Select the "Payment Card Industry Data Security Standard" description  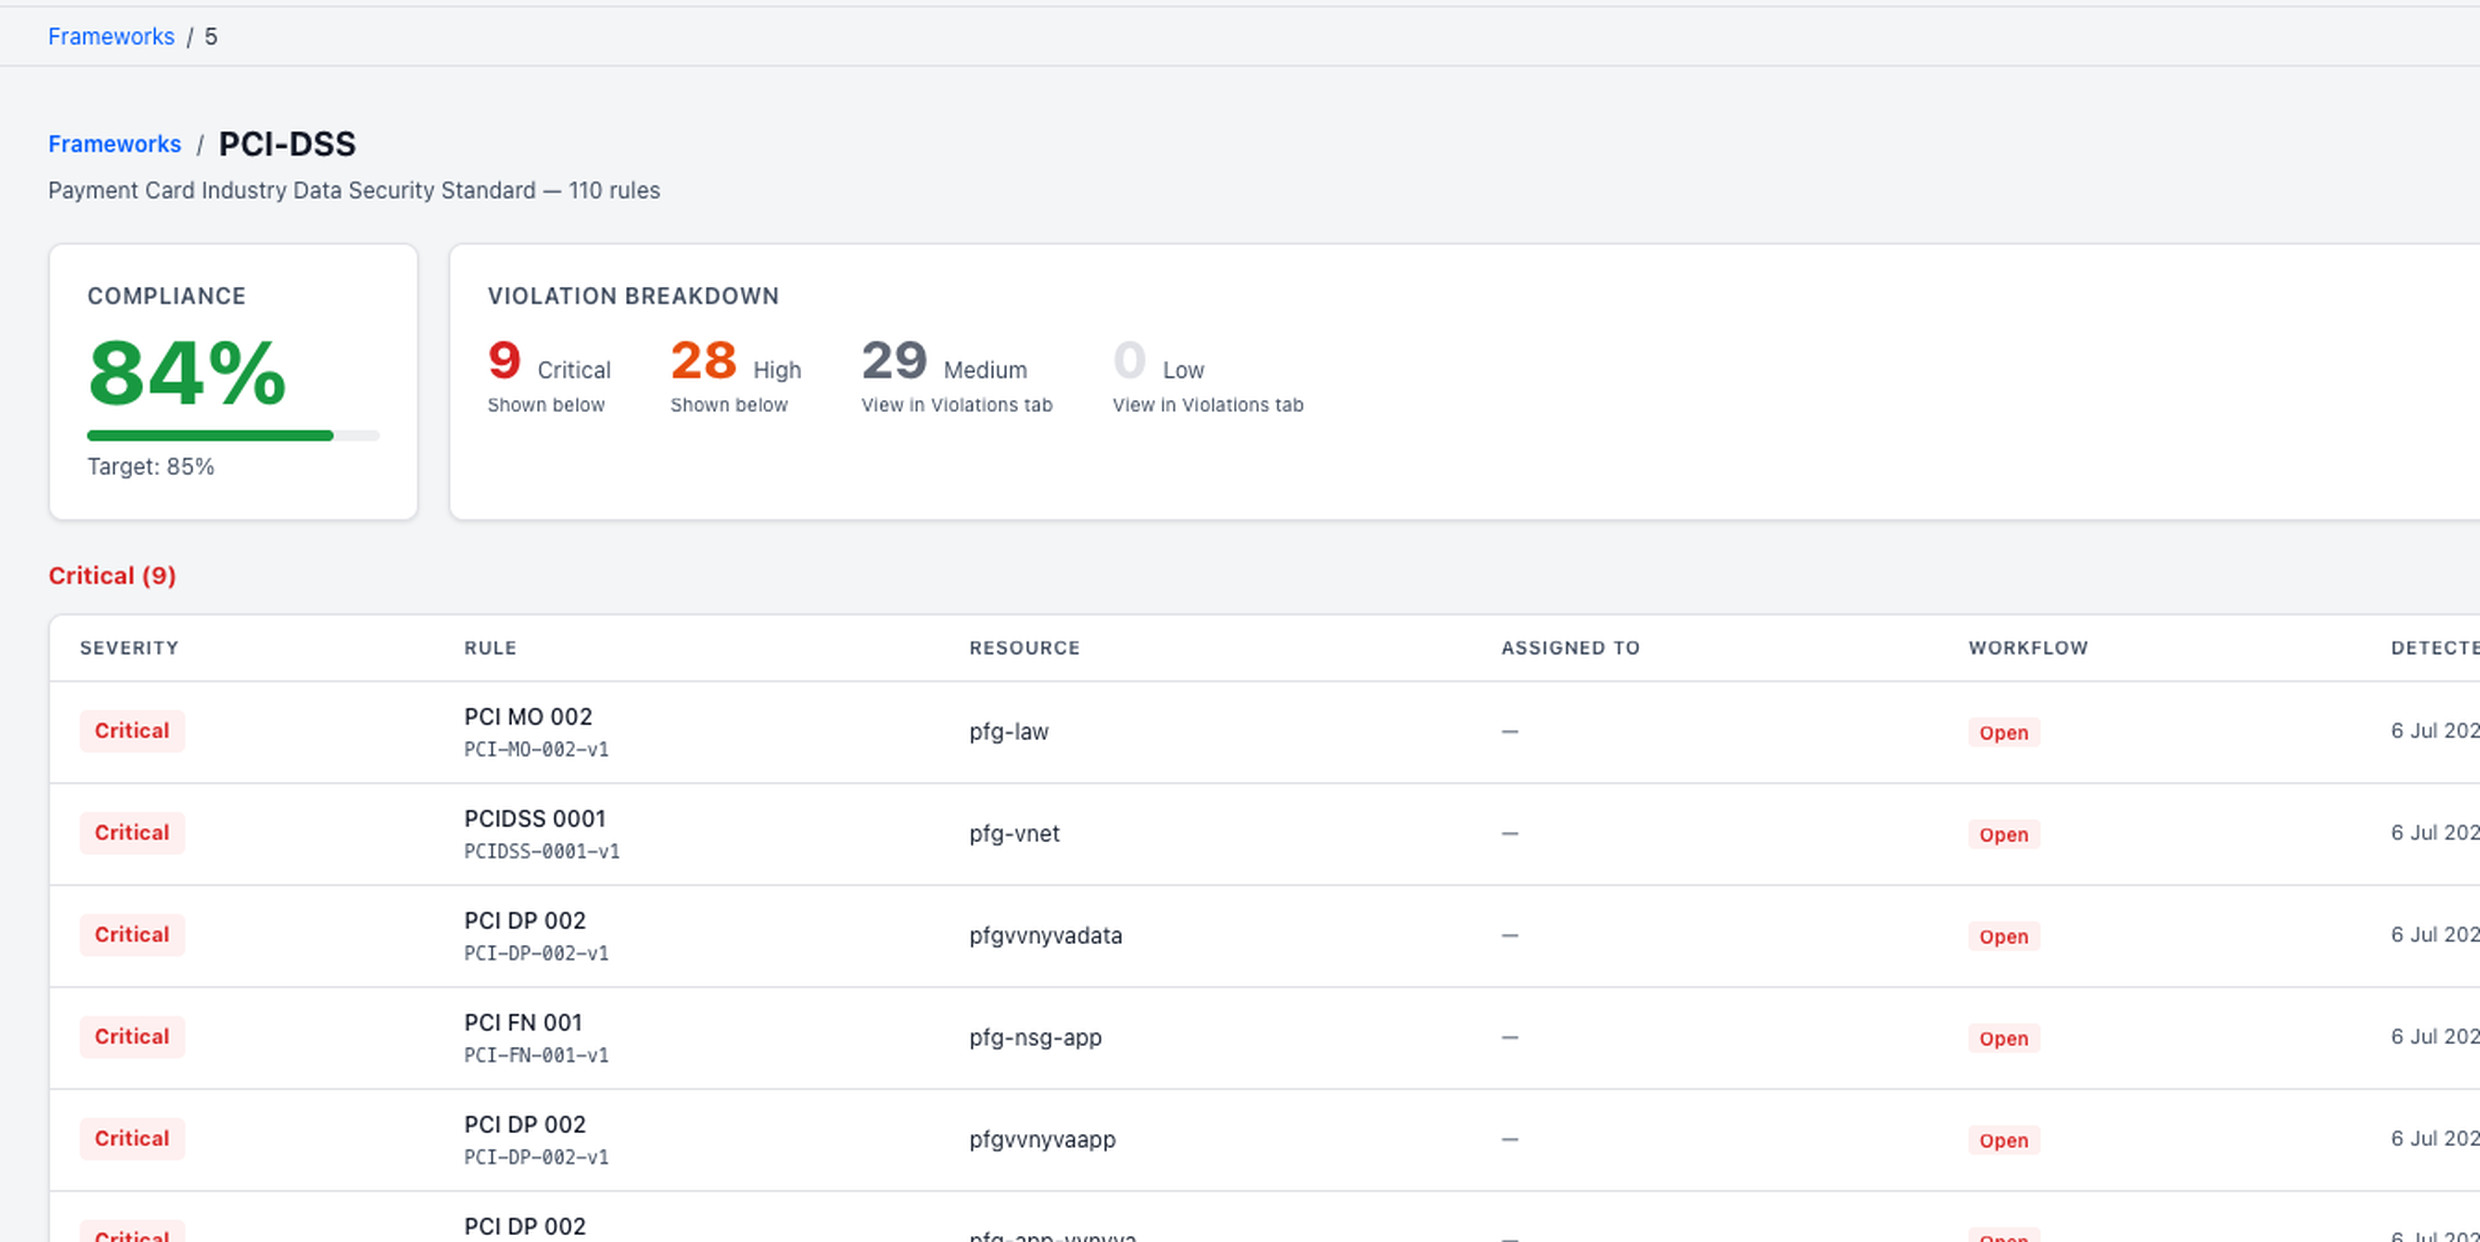coord(292,190)
